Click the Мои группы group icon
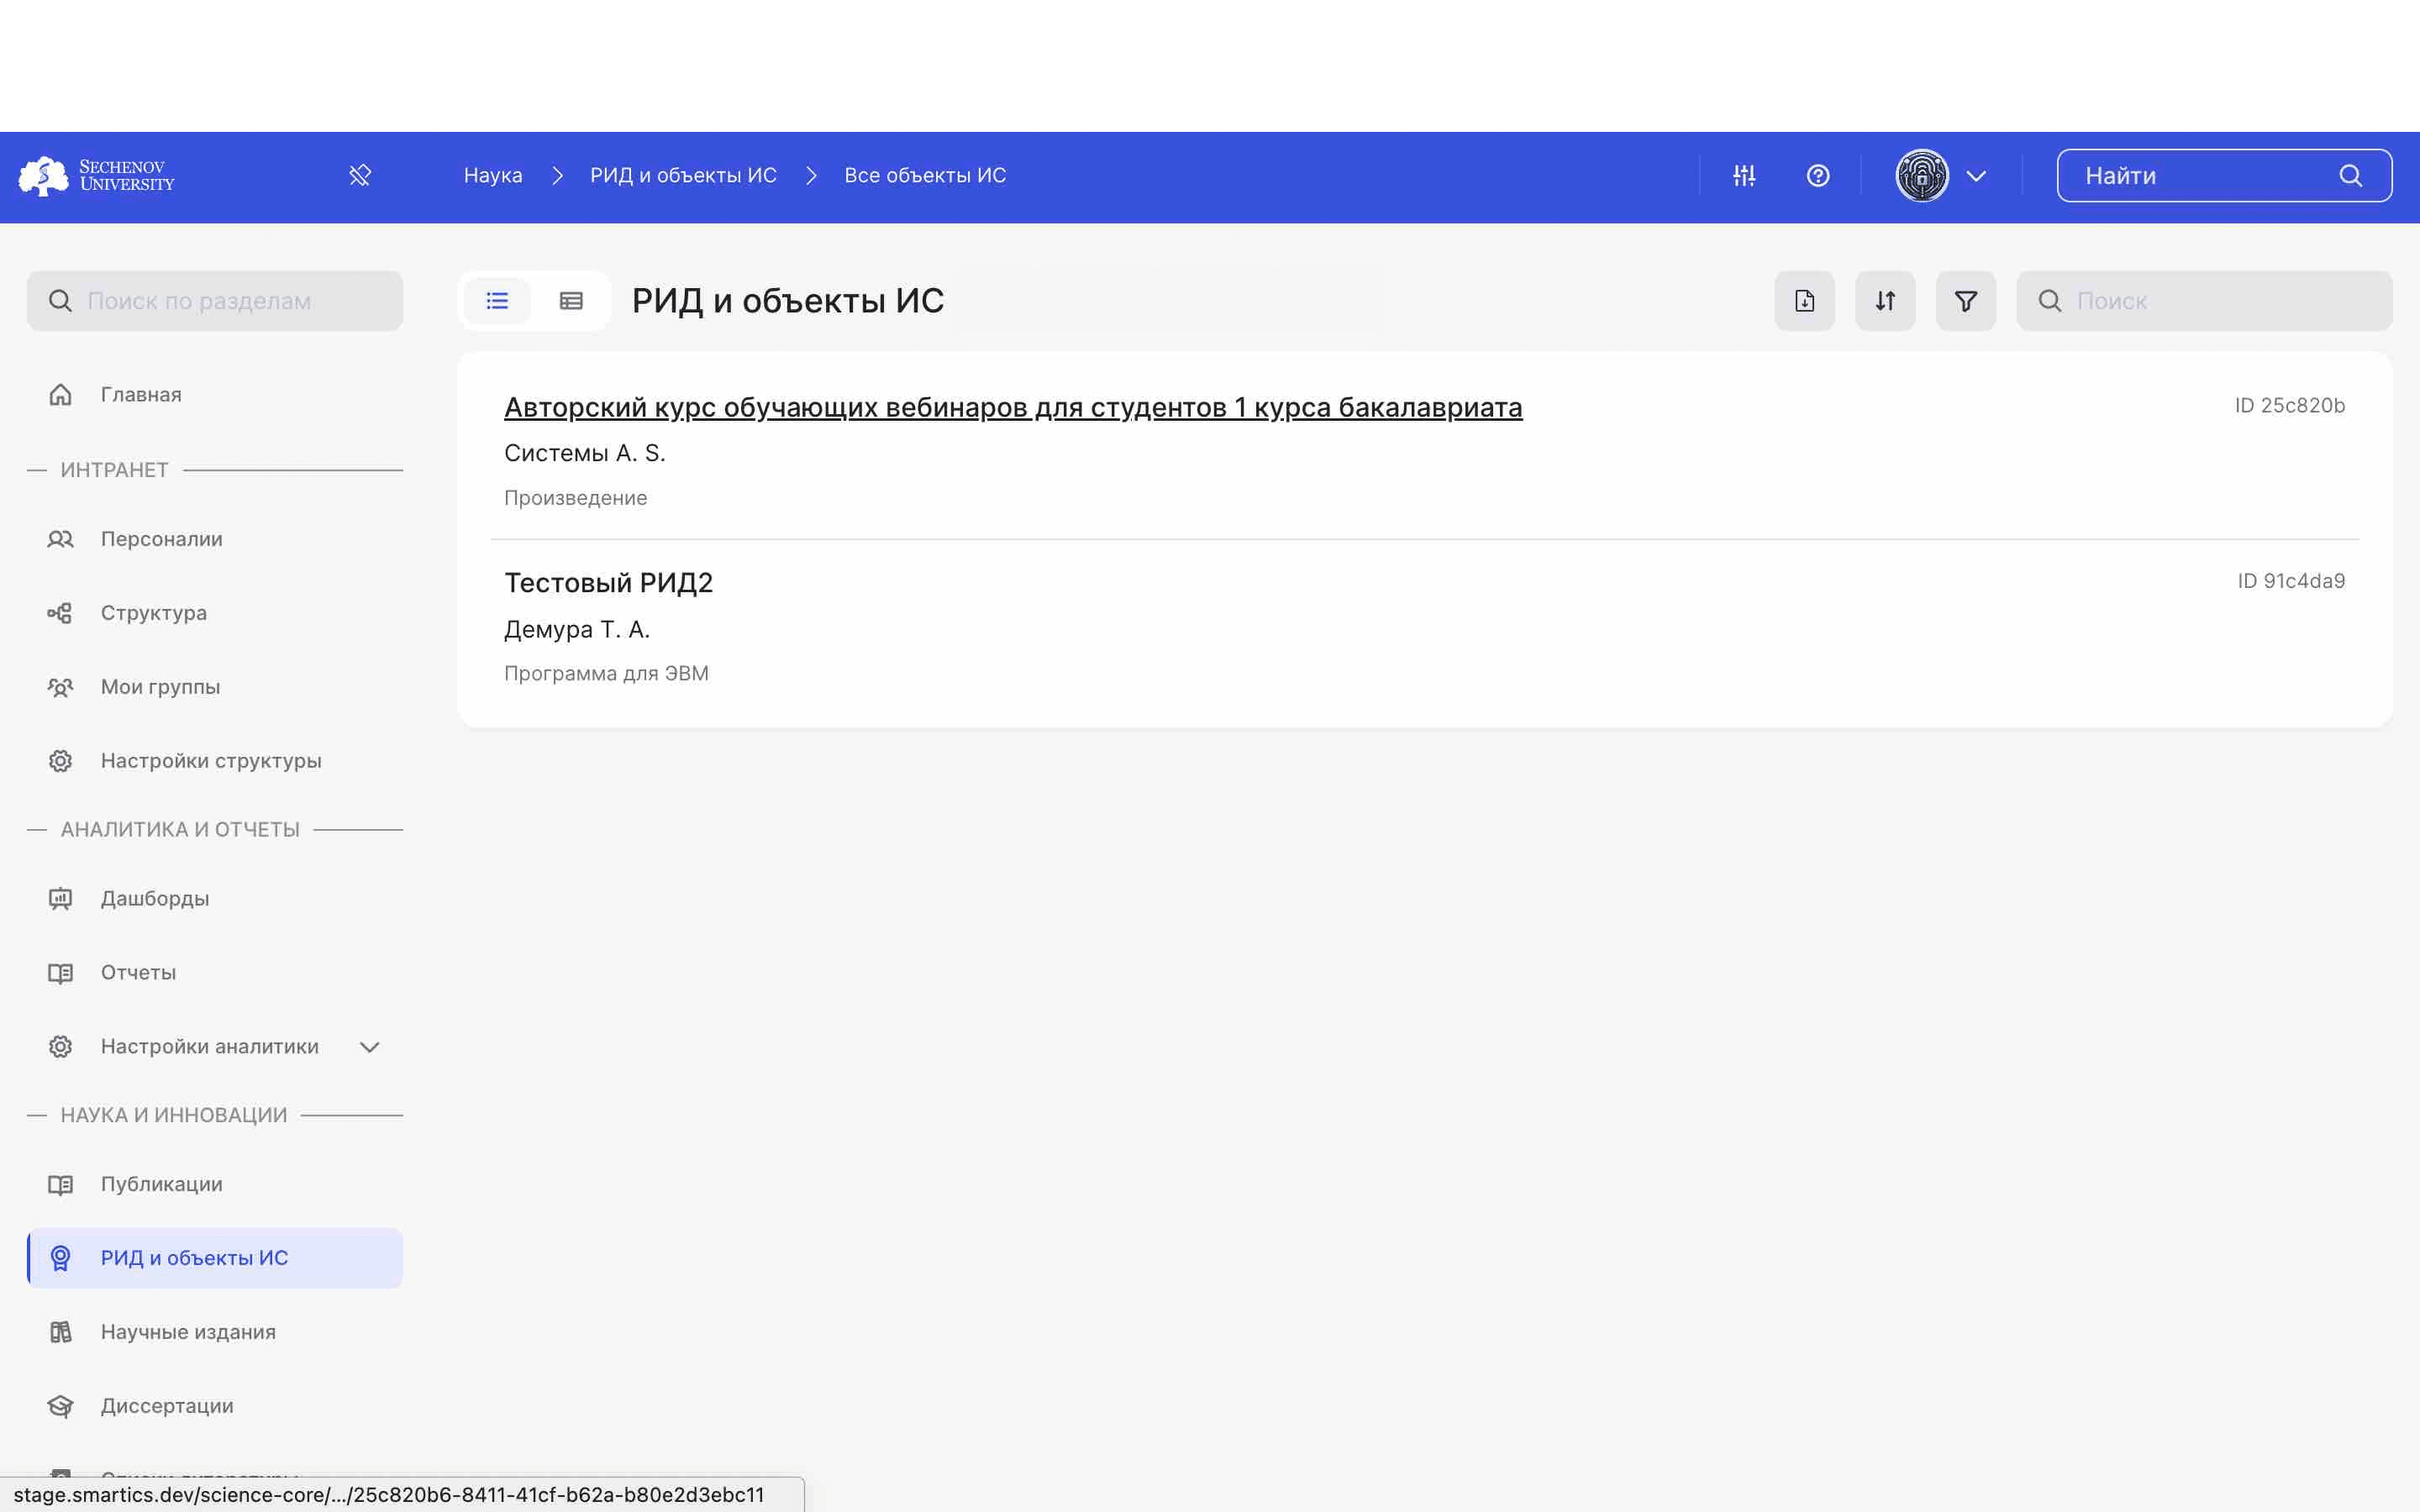This screenshot has height=1512, width=2420. pyautogui.click(x=60, y=687)
